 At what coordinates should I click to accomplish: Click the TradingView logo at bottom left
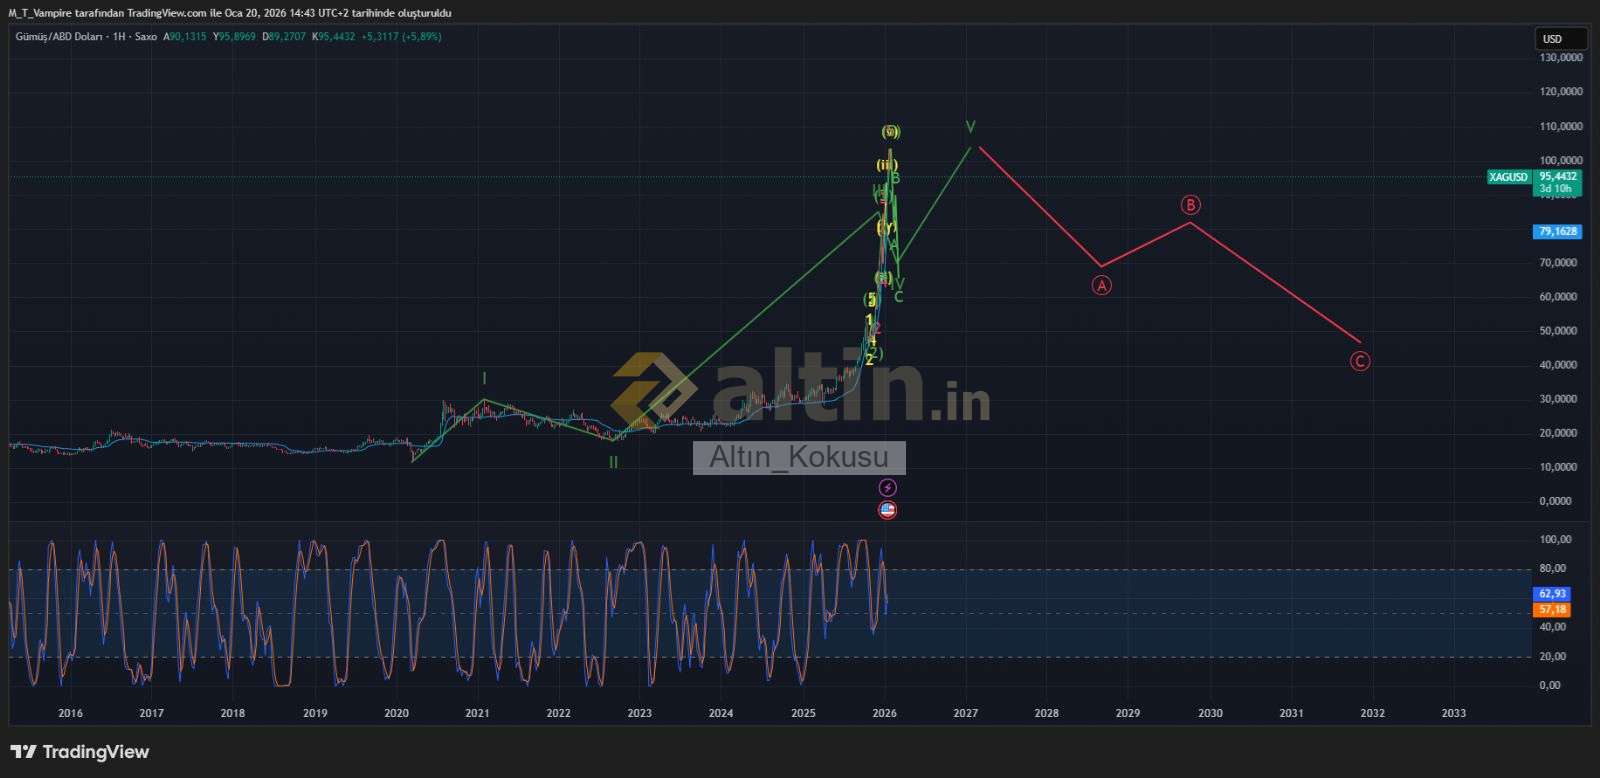pyautogui.click(x=80, y=752)
